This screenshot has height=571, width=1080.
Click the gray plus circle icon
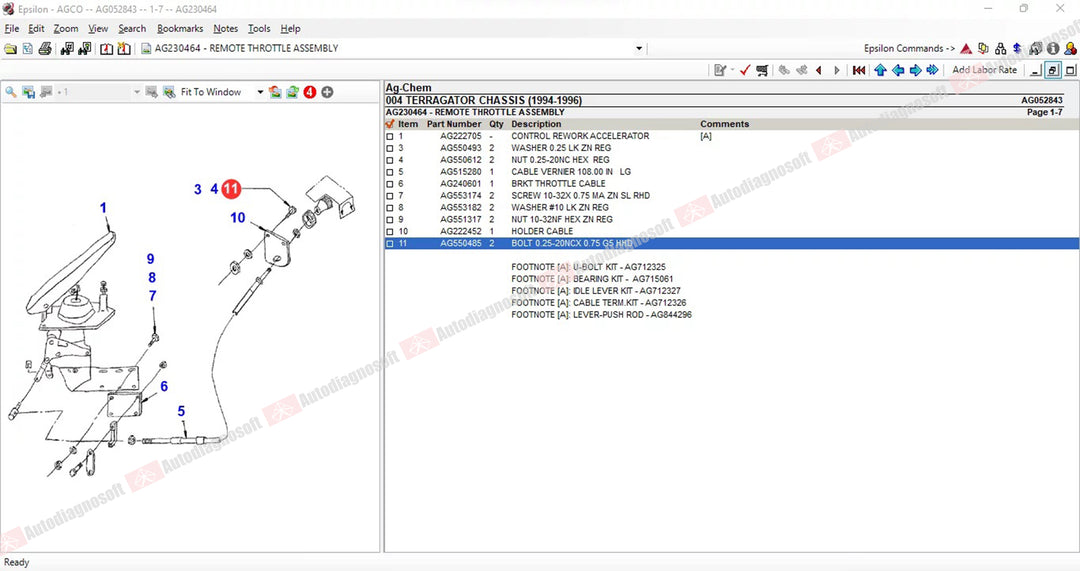(327, 92)
